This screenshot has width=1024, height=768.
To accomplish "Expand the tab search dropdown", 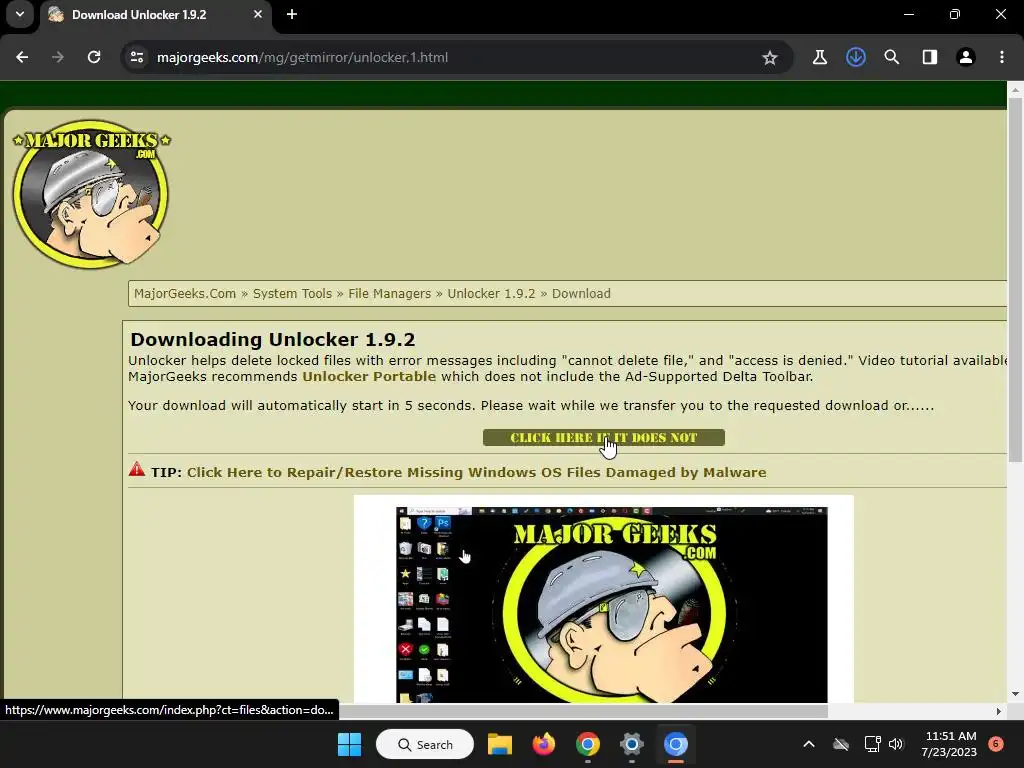I will point(20,14).
